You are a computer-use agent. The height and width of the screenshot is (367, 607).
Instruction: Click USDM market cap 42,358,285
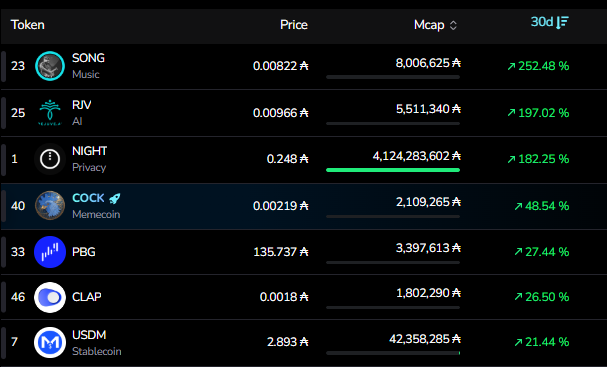(x=425, y=340)
